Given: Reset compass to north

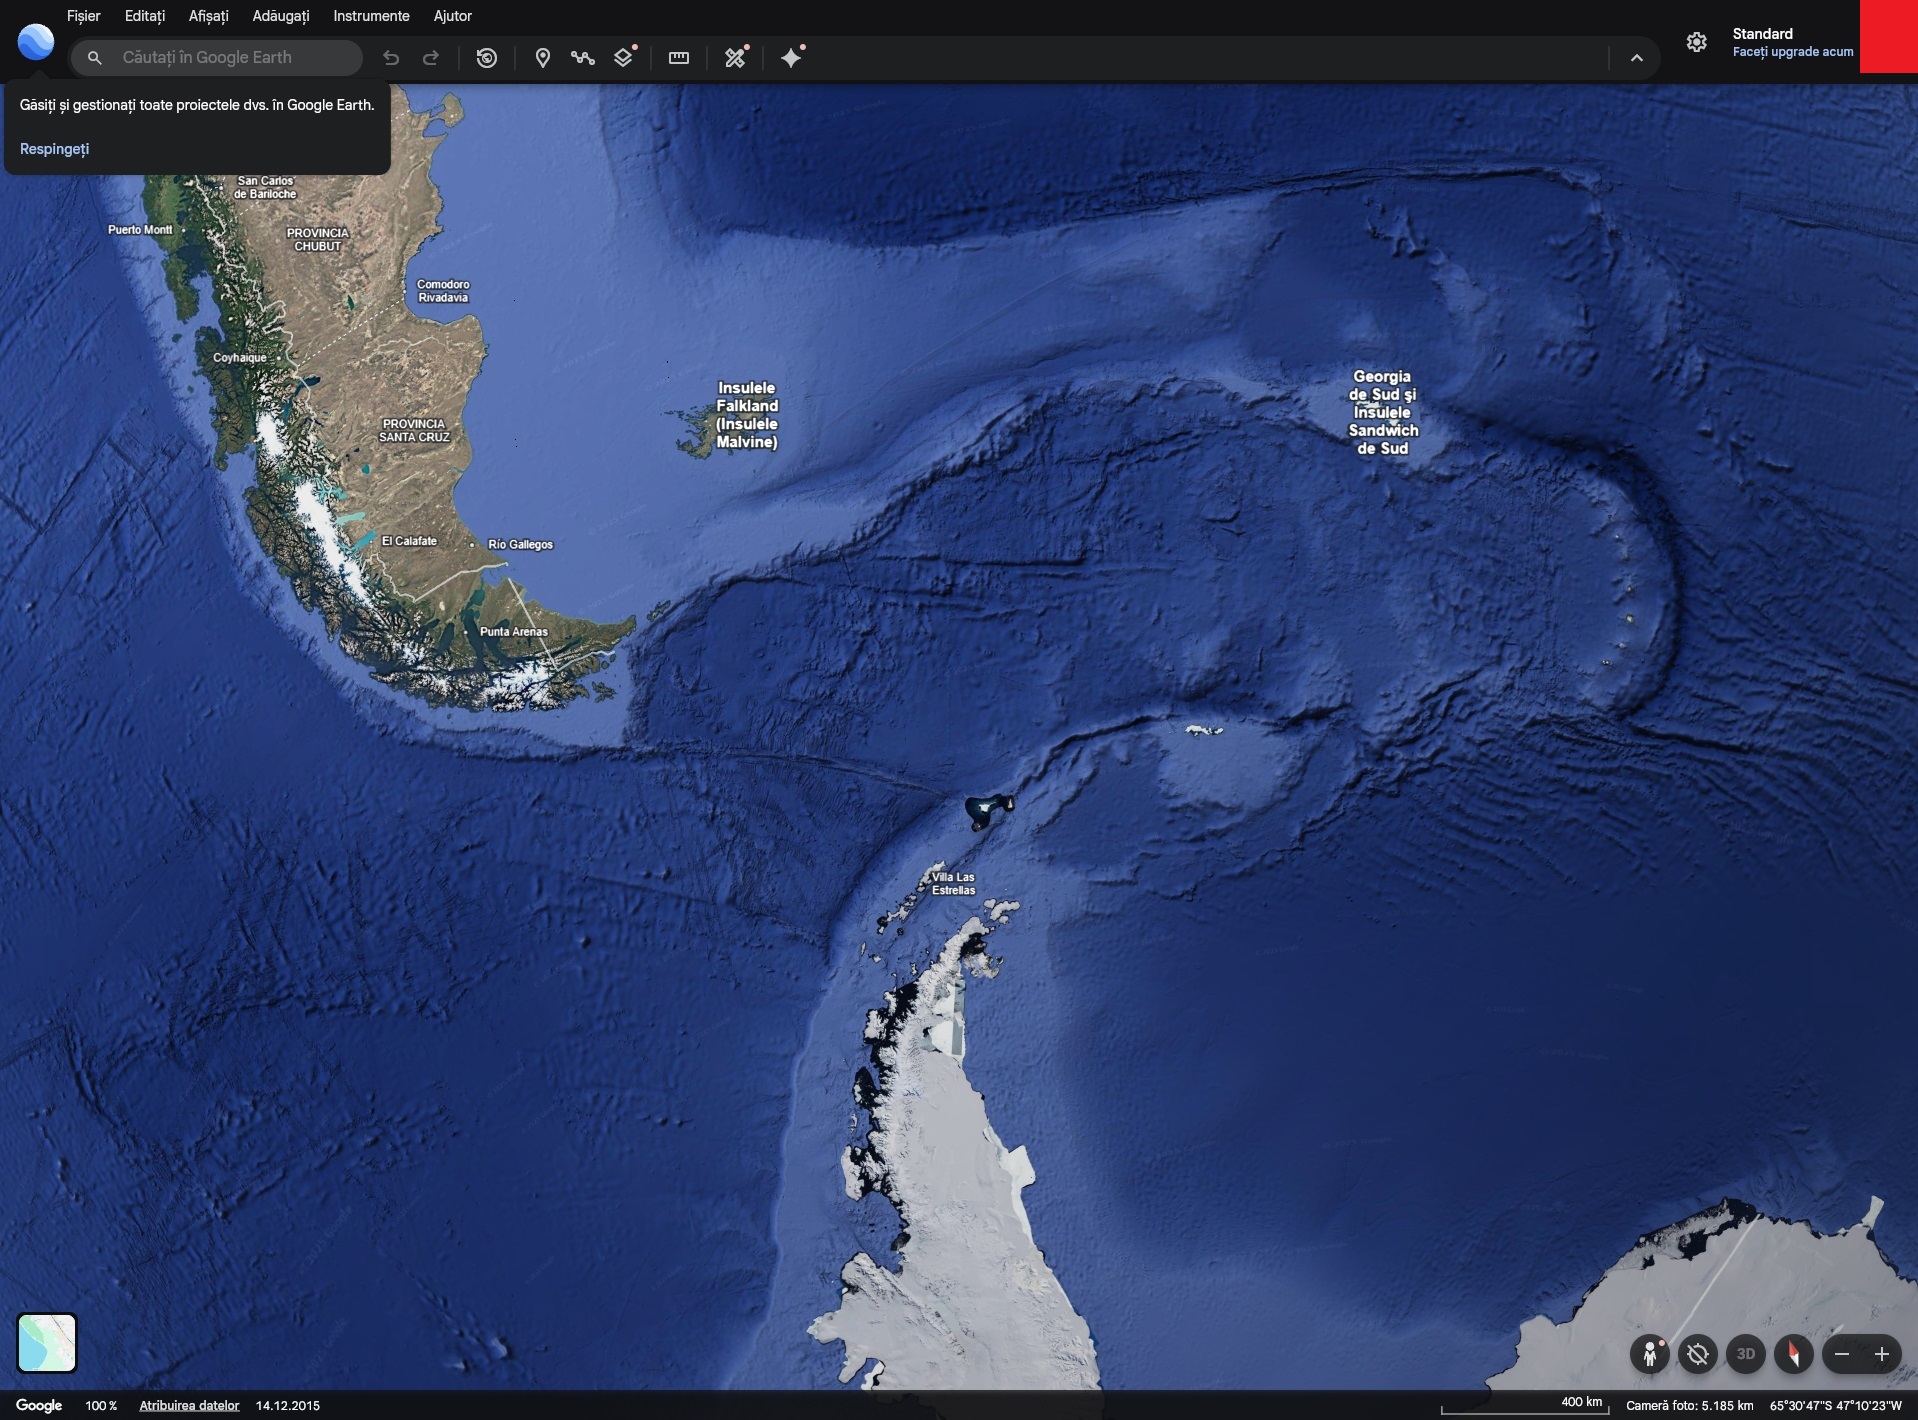Looking at the screenshot, I should click(x=1794, y=1354).
